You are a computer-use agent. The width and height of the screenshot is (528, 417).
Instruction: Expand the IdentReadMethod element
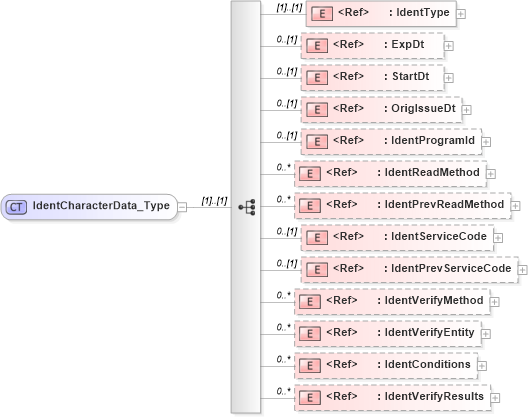[491, 174]
